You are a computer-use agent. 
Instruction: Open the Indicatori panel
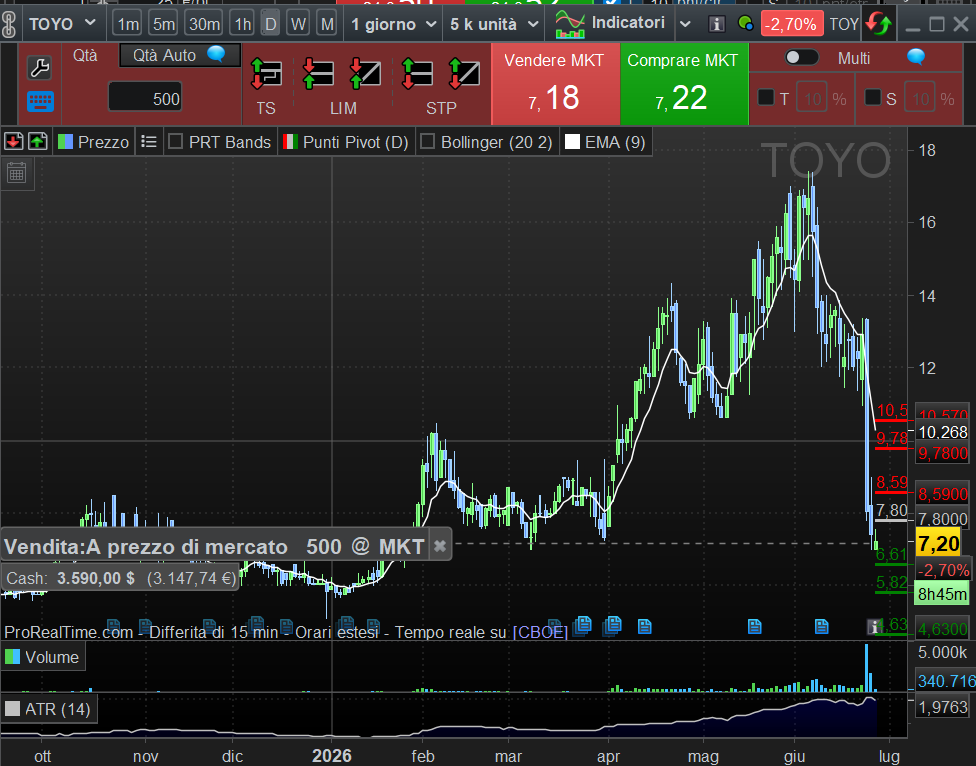[x=610, y=24]
